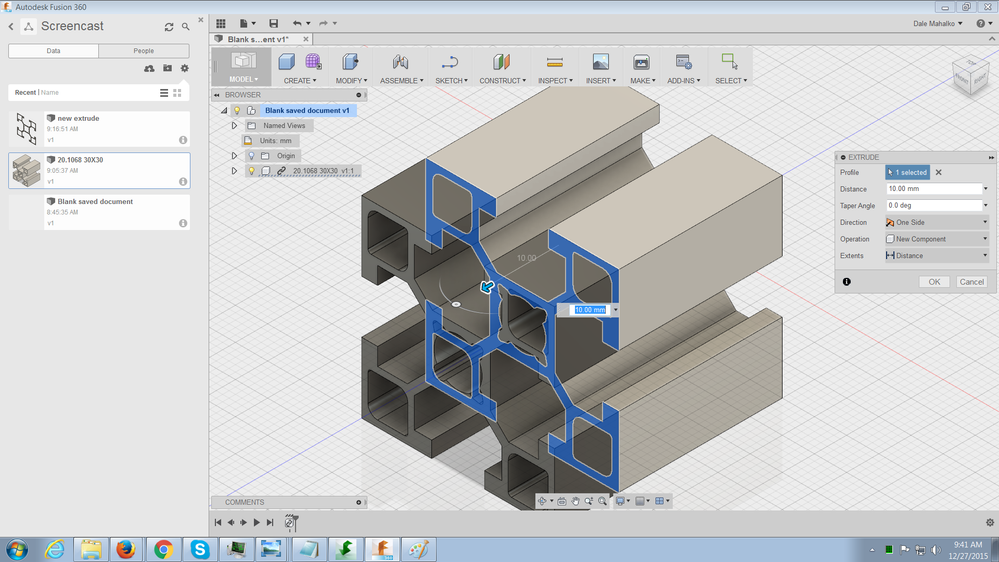
Task: Switch to the People tab
Action: 143,50
